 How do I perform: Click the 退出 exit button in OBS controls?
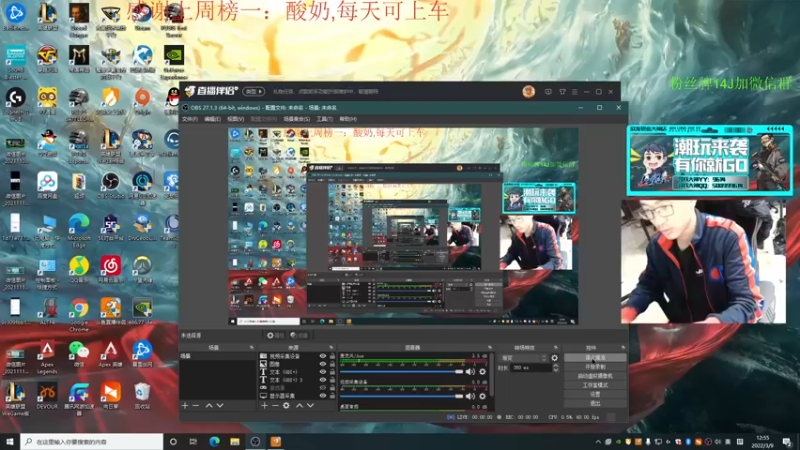coord(595,404)
